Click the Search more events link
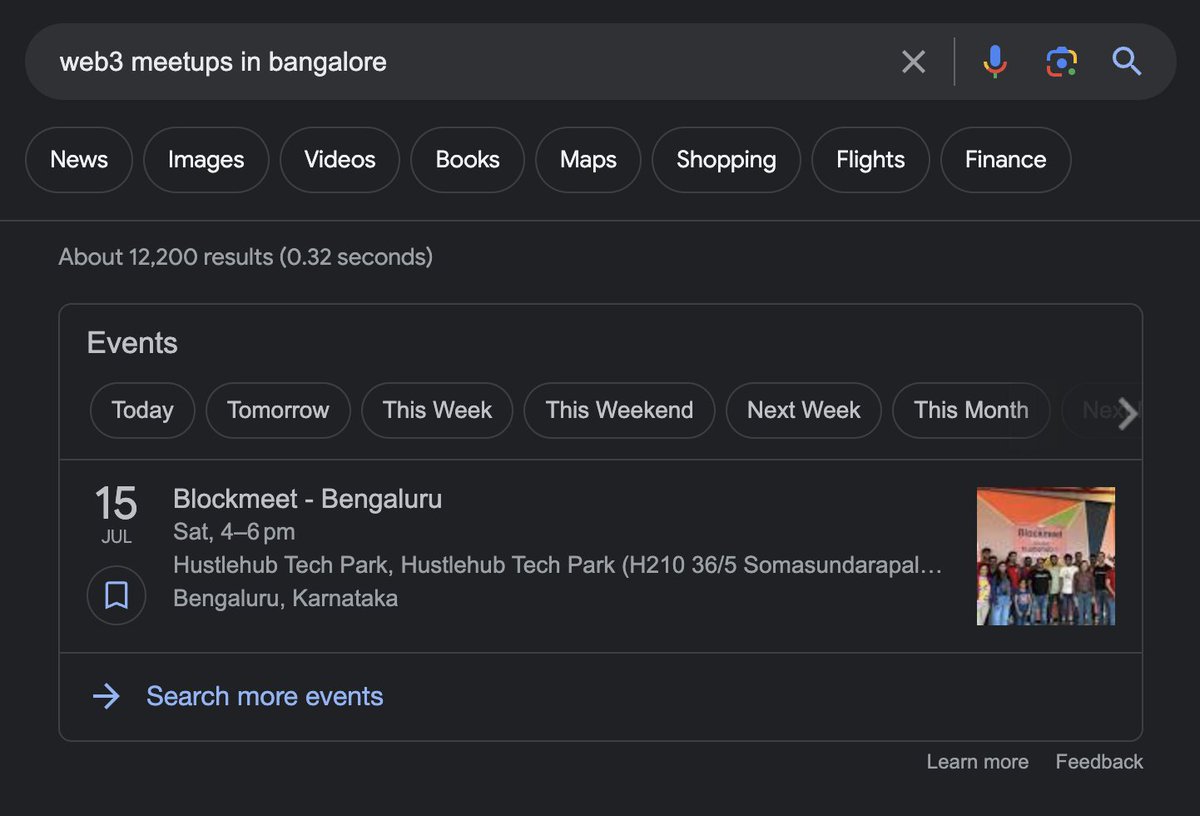This screenshot has width=1200, height=816. (x=264, y=695)
